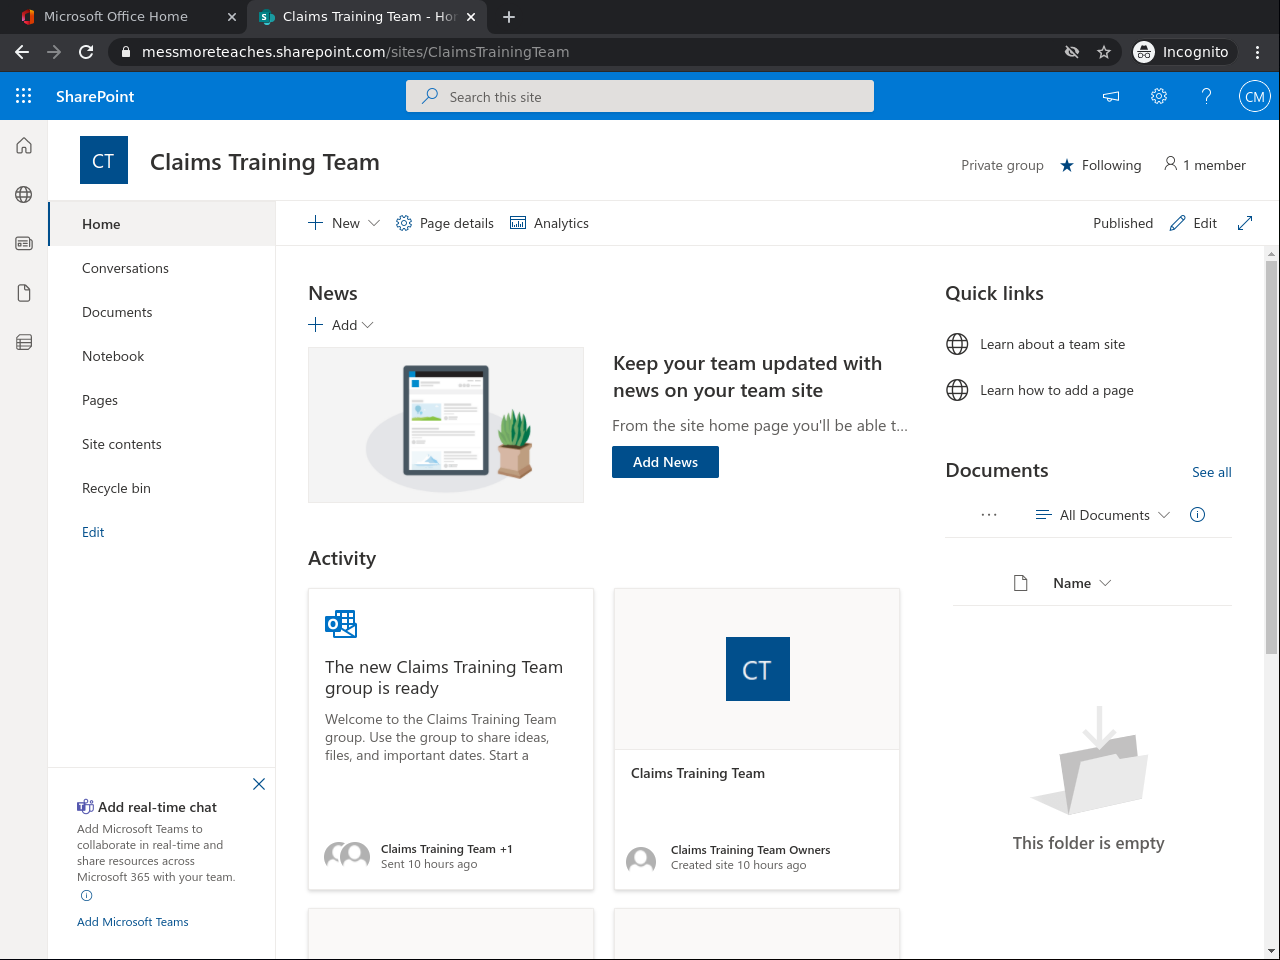Open Site contents in left navigation
This screenshot has height=960, width=1280.
(x=122, y=444)
